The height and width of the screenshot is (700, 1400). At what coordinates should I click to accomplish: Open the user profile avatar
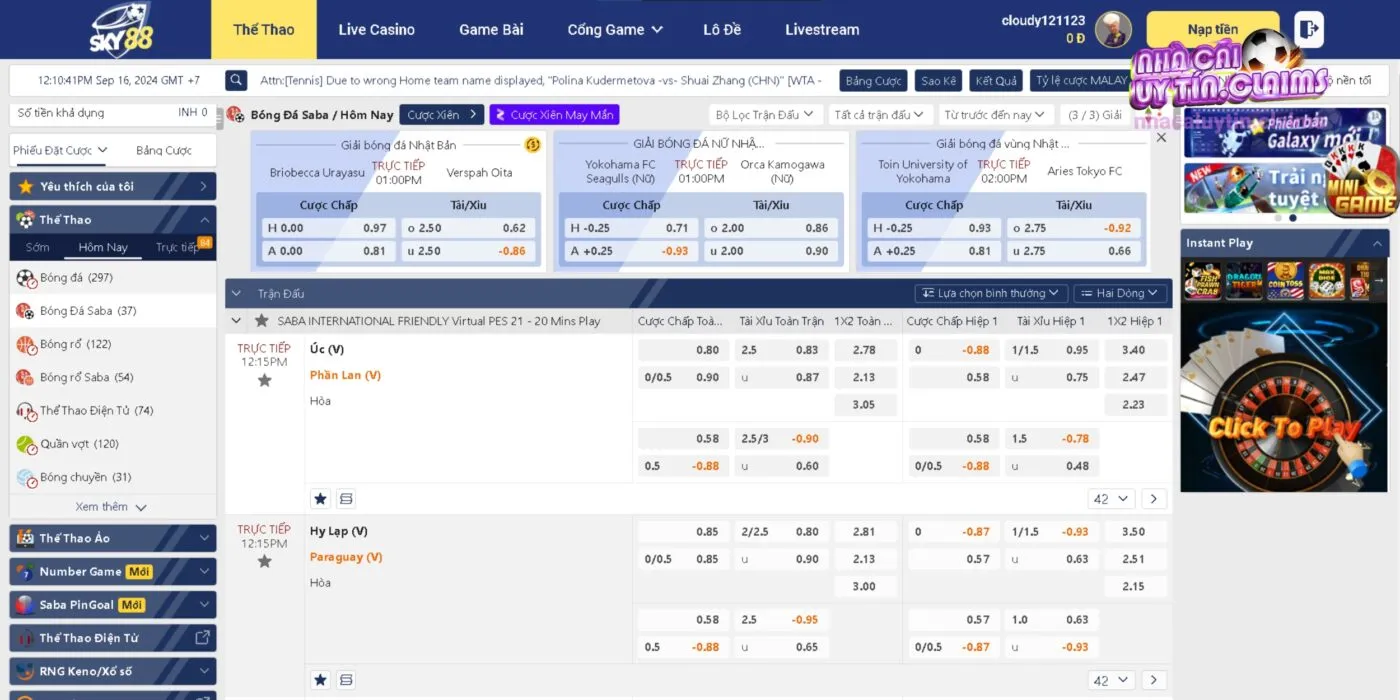coord(1113,30)
